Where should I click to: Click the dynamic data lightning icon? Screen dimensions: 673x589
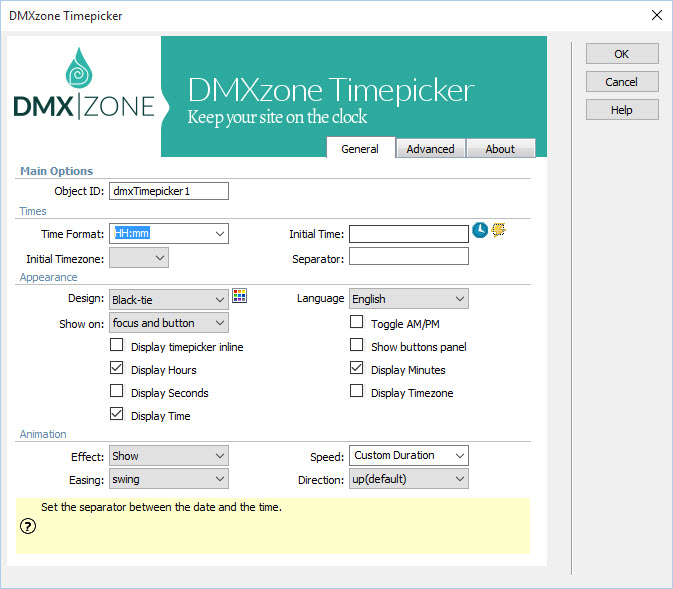pos(498,230)
